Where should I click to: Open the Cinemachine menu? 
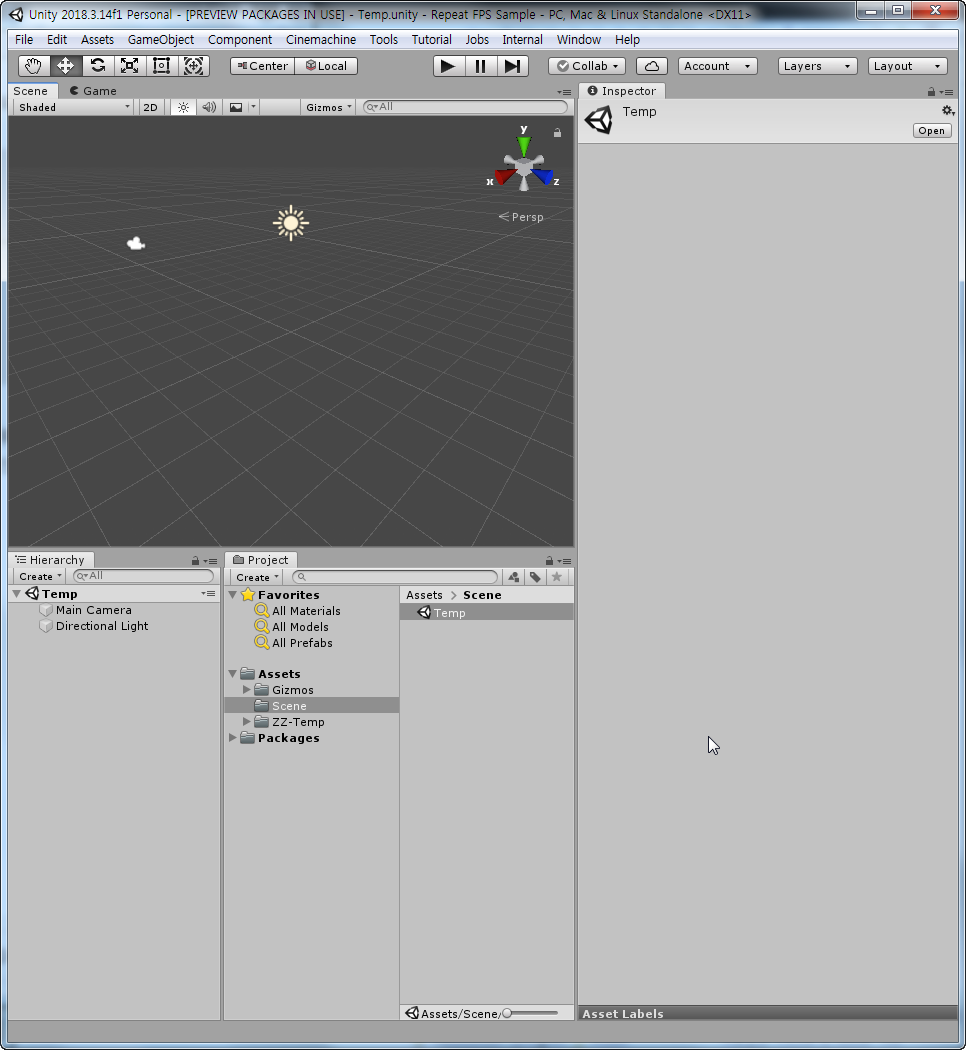tap(321, 40)
